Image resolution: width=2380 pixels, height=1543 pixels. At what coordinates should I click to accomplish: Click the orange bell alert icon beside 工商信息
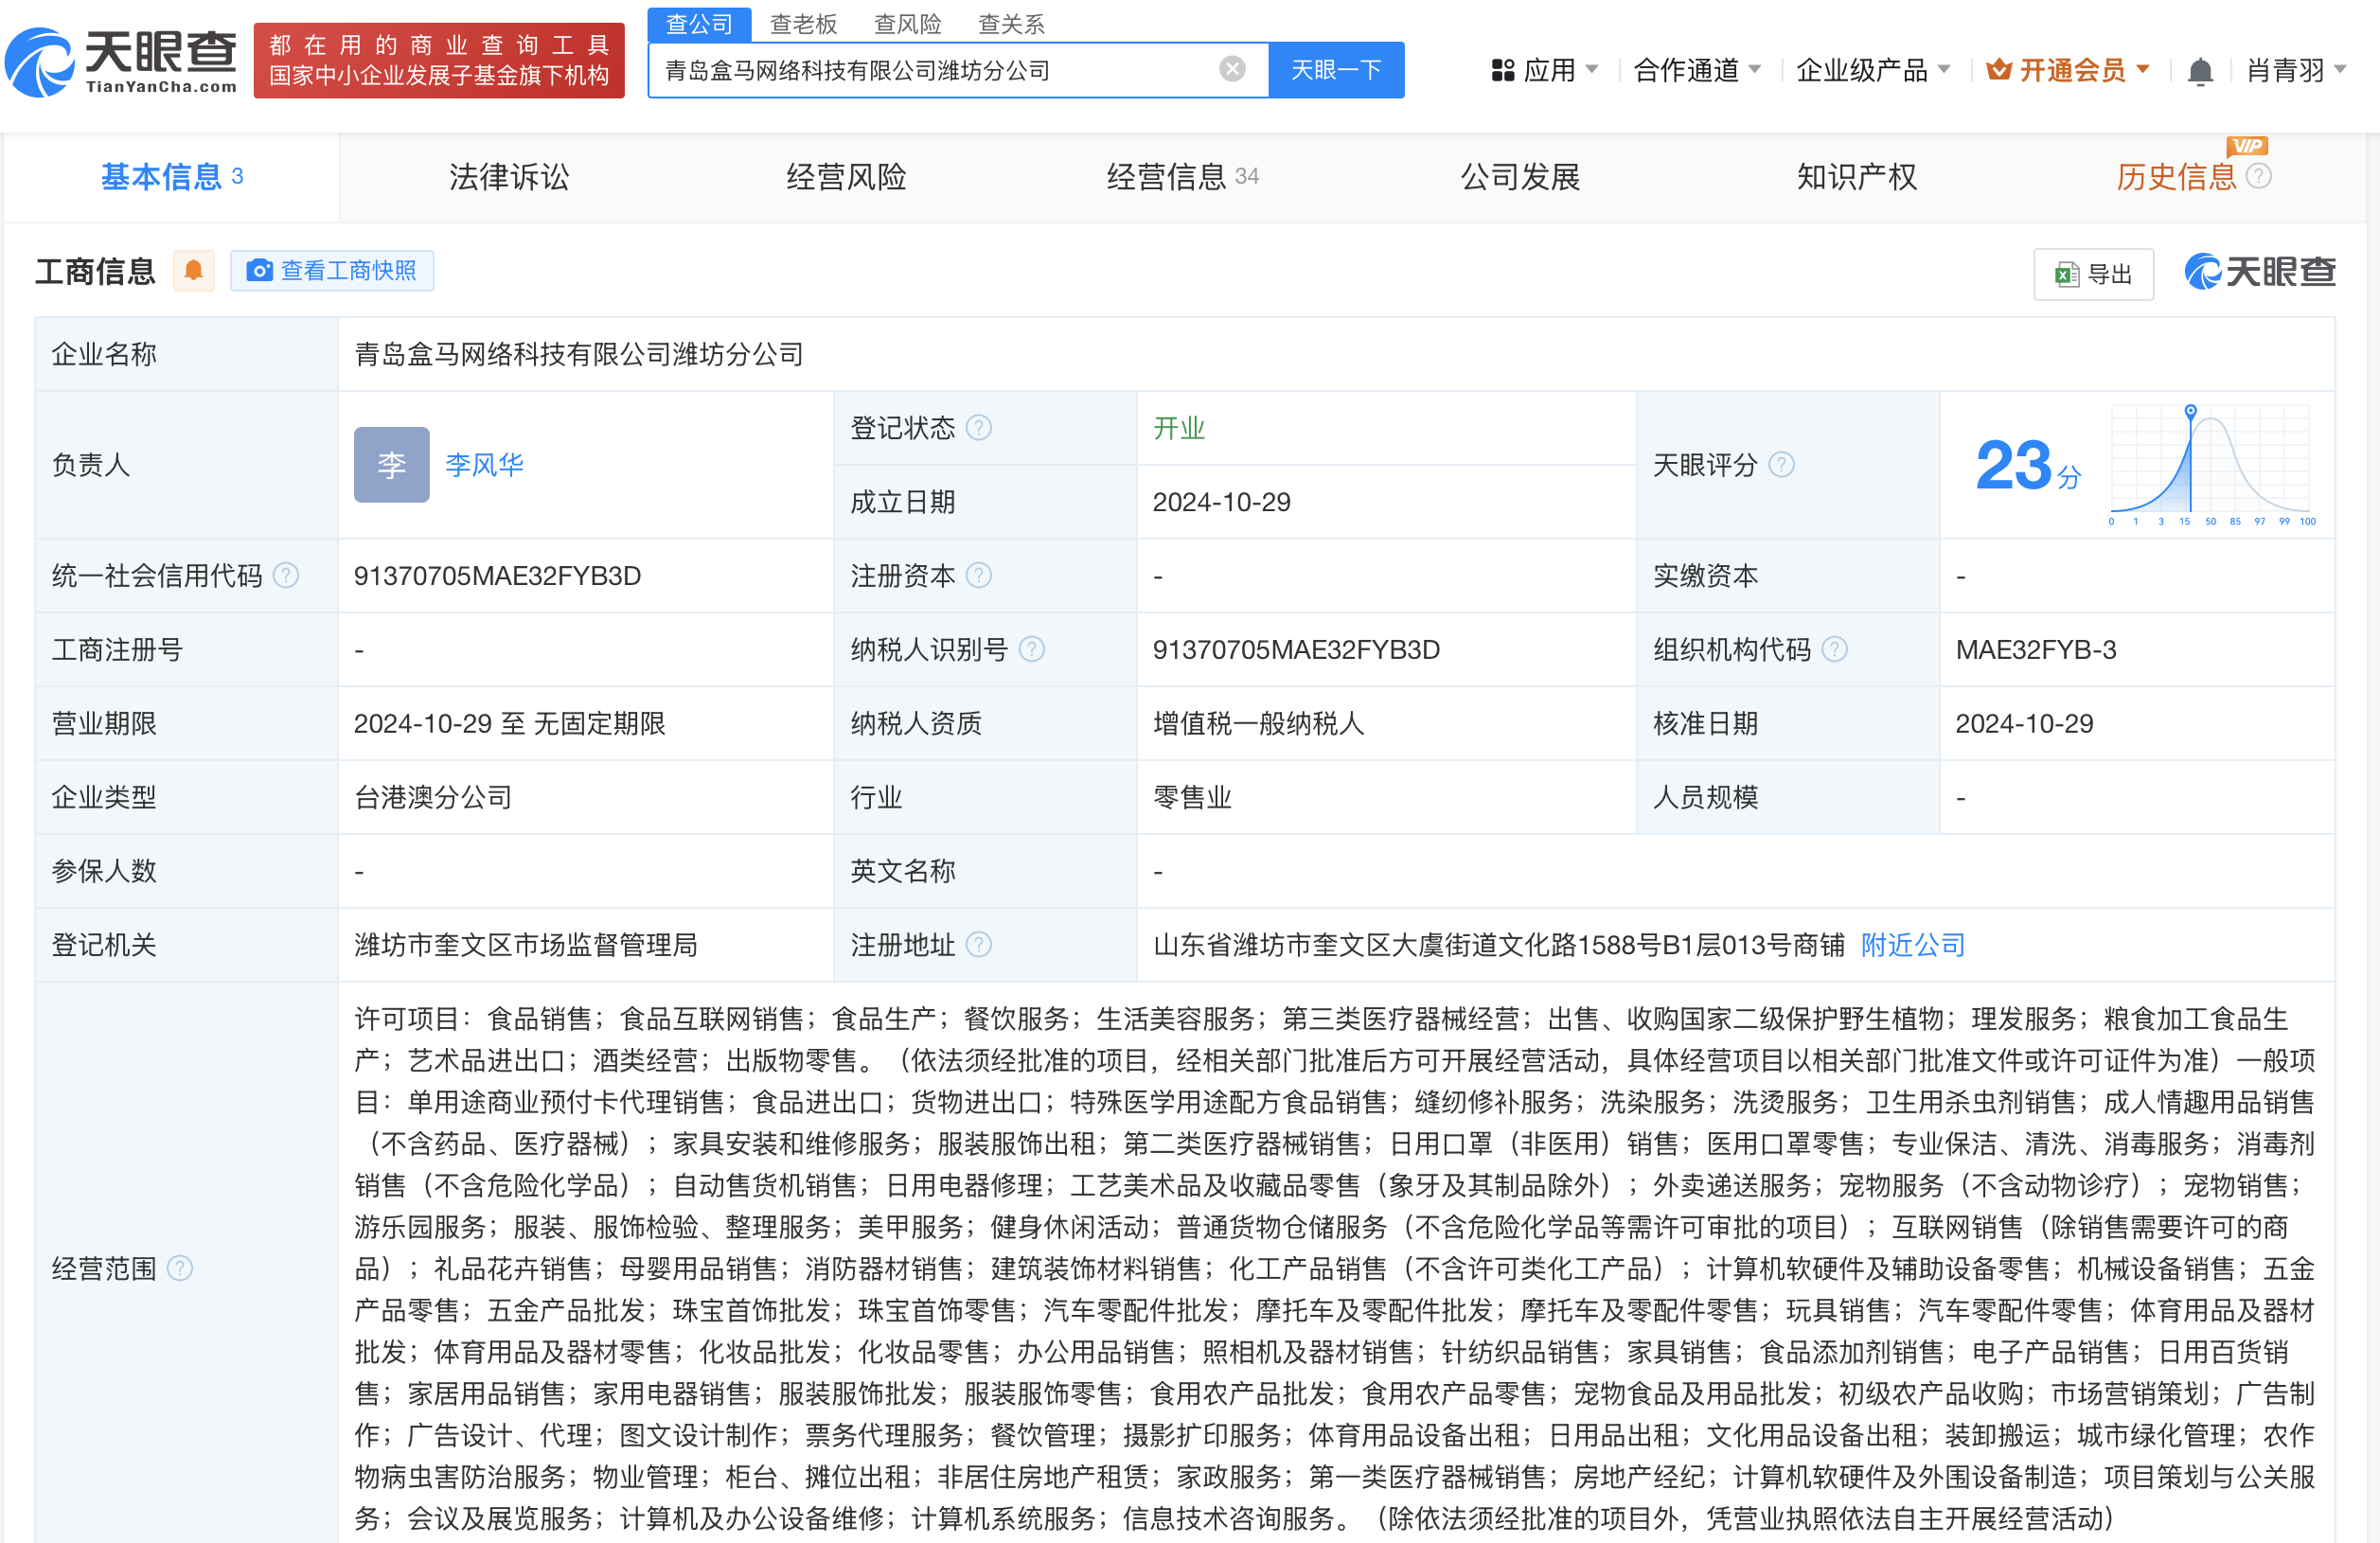coord(193,270)
